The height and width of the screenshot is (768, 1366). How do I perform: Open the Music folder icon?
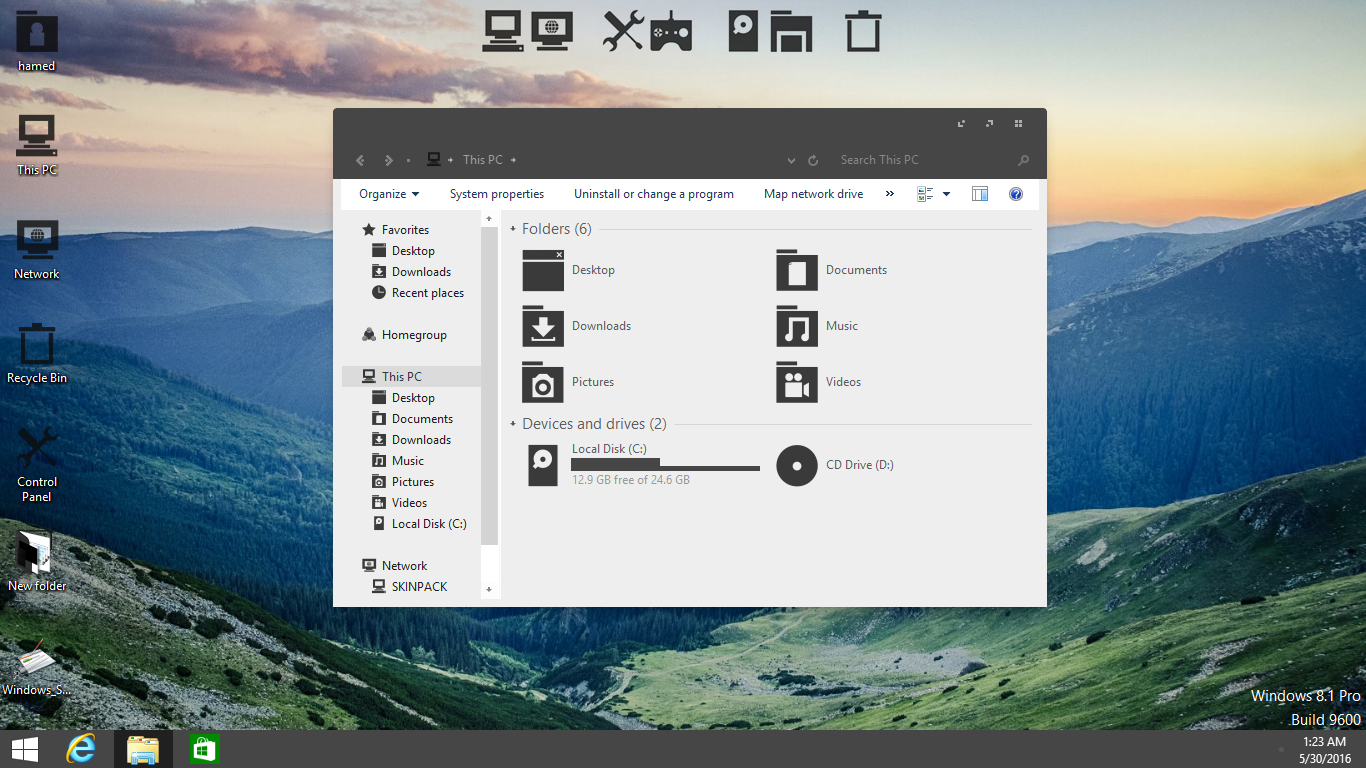(x=797, y=326)
